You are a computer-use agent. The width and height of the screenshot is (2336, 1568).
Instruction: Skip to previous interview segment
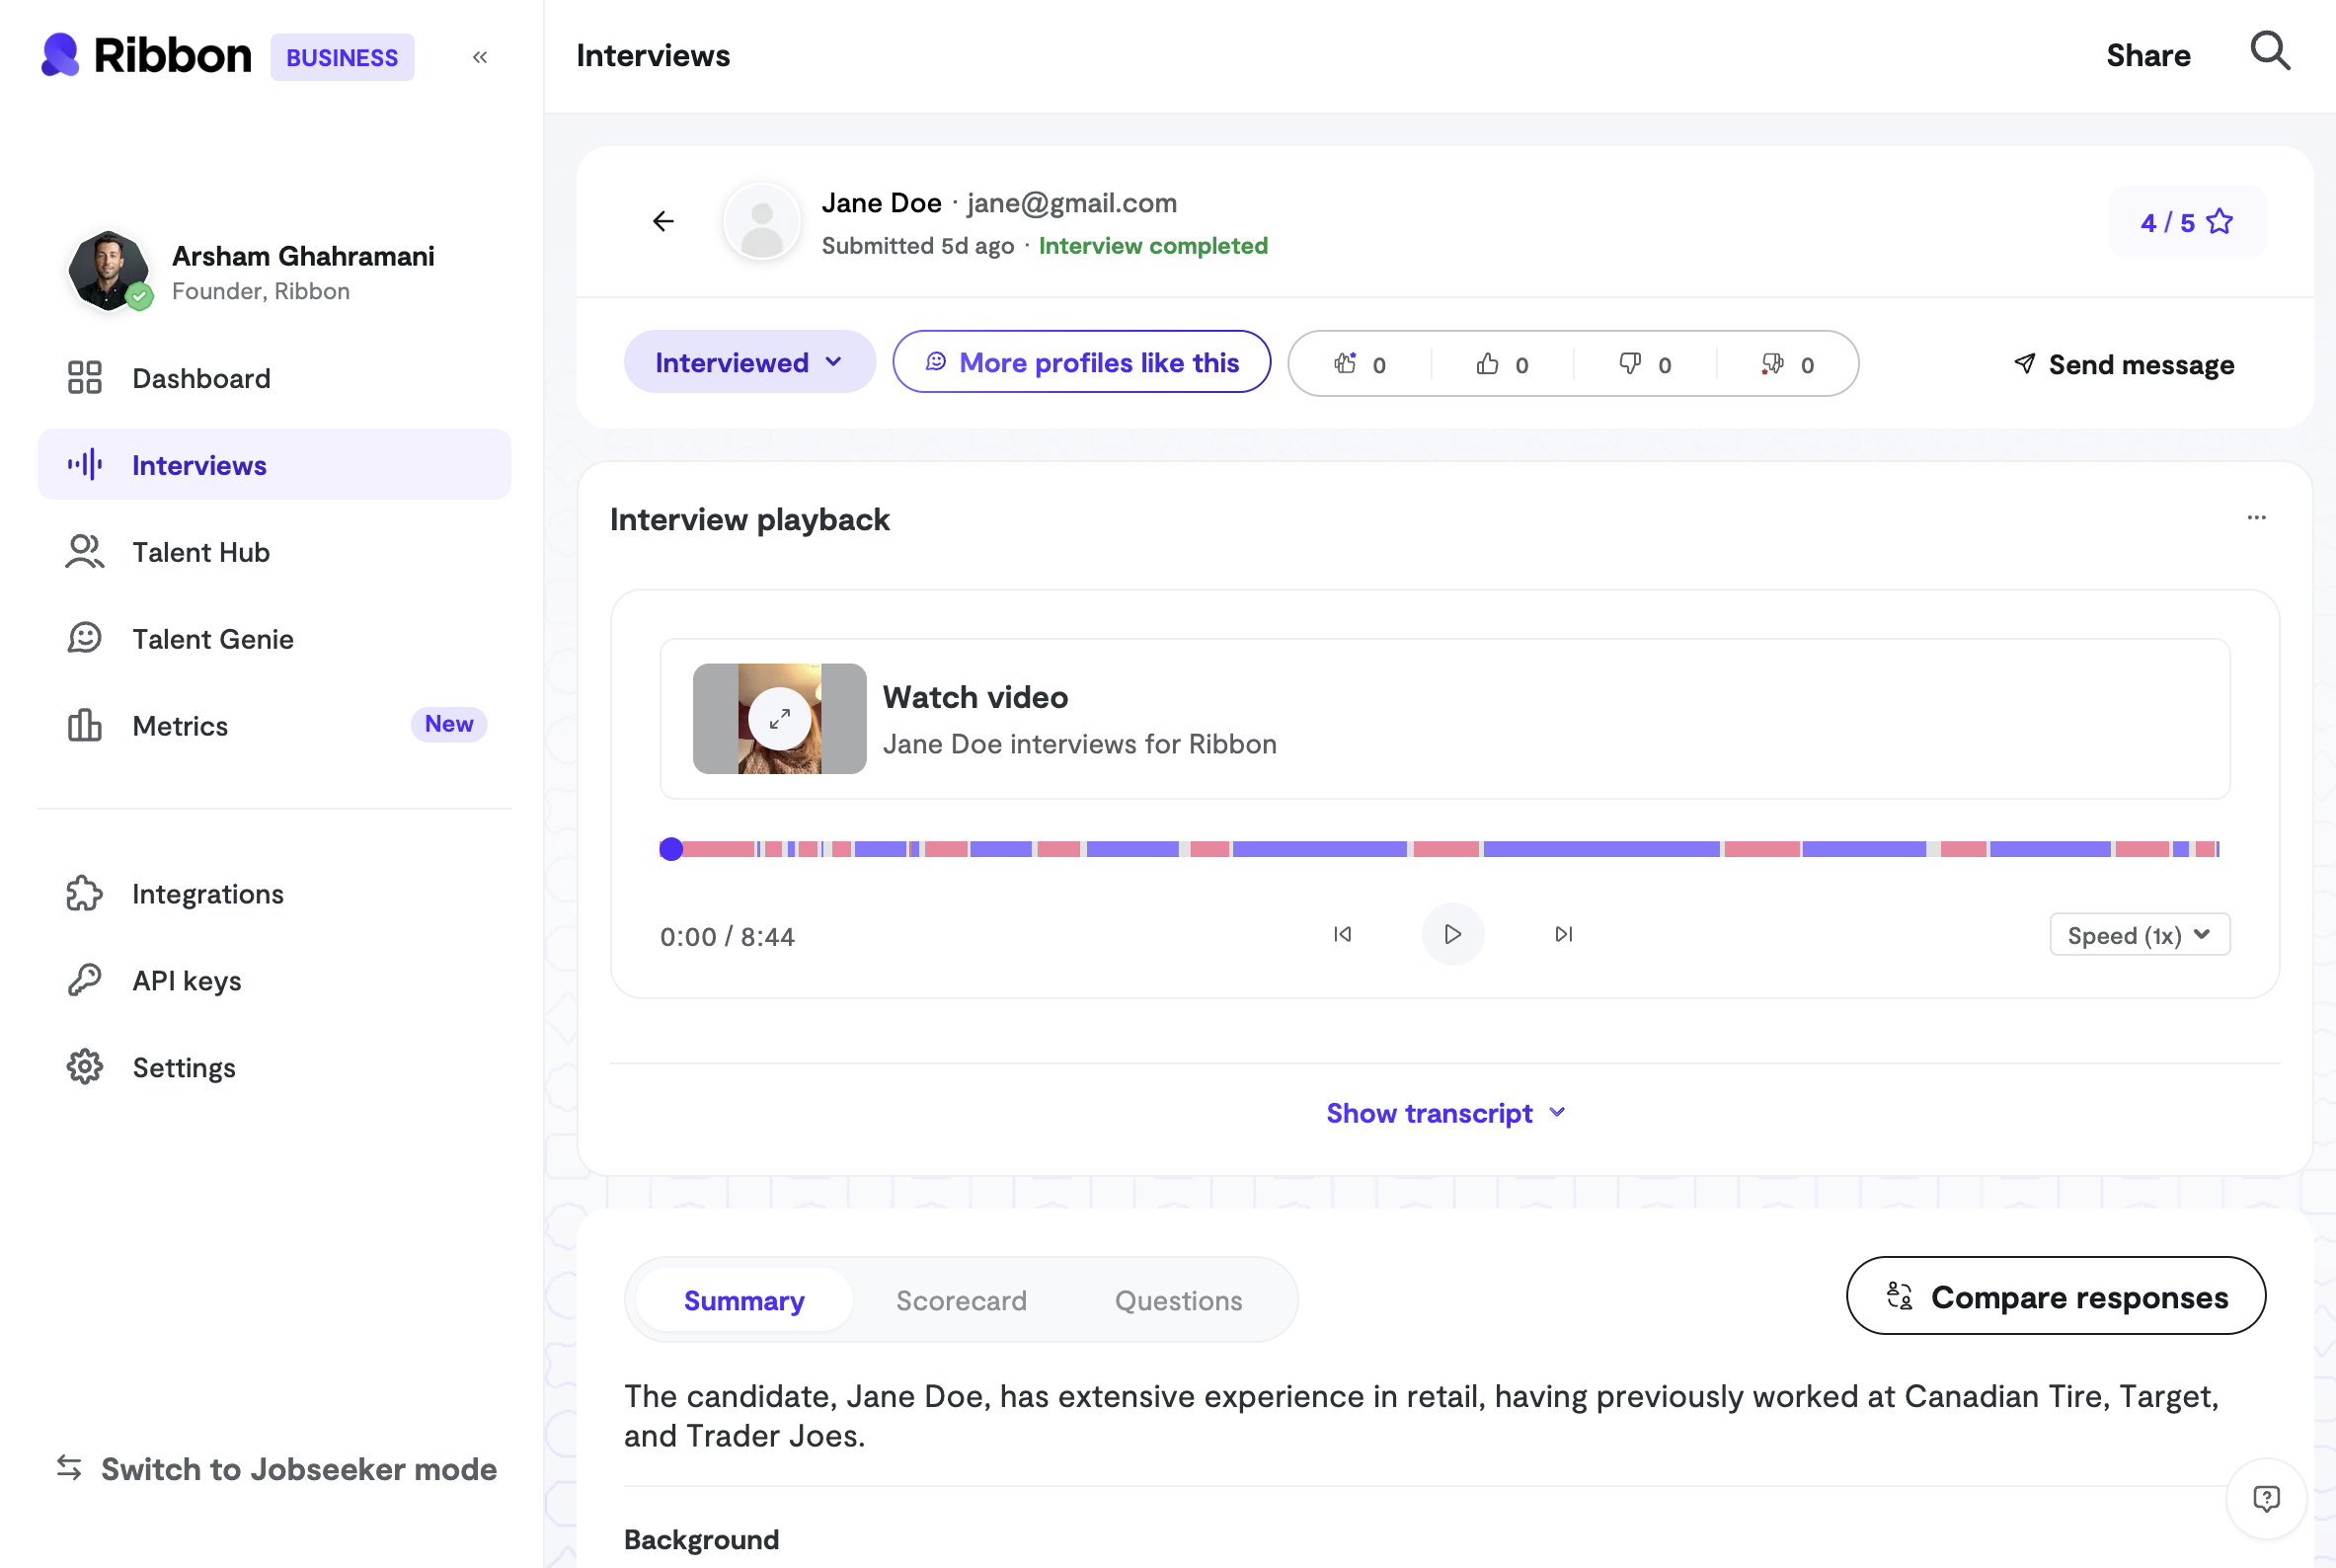point(1342,934)
